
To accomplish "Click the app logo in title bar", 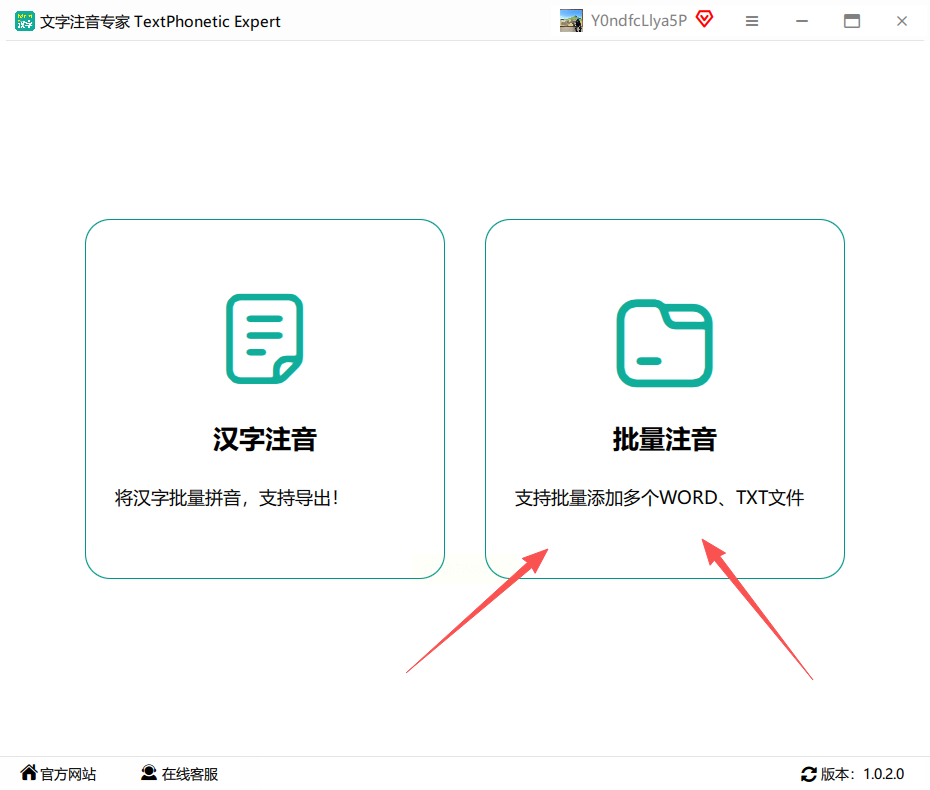I will (25, 21).
